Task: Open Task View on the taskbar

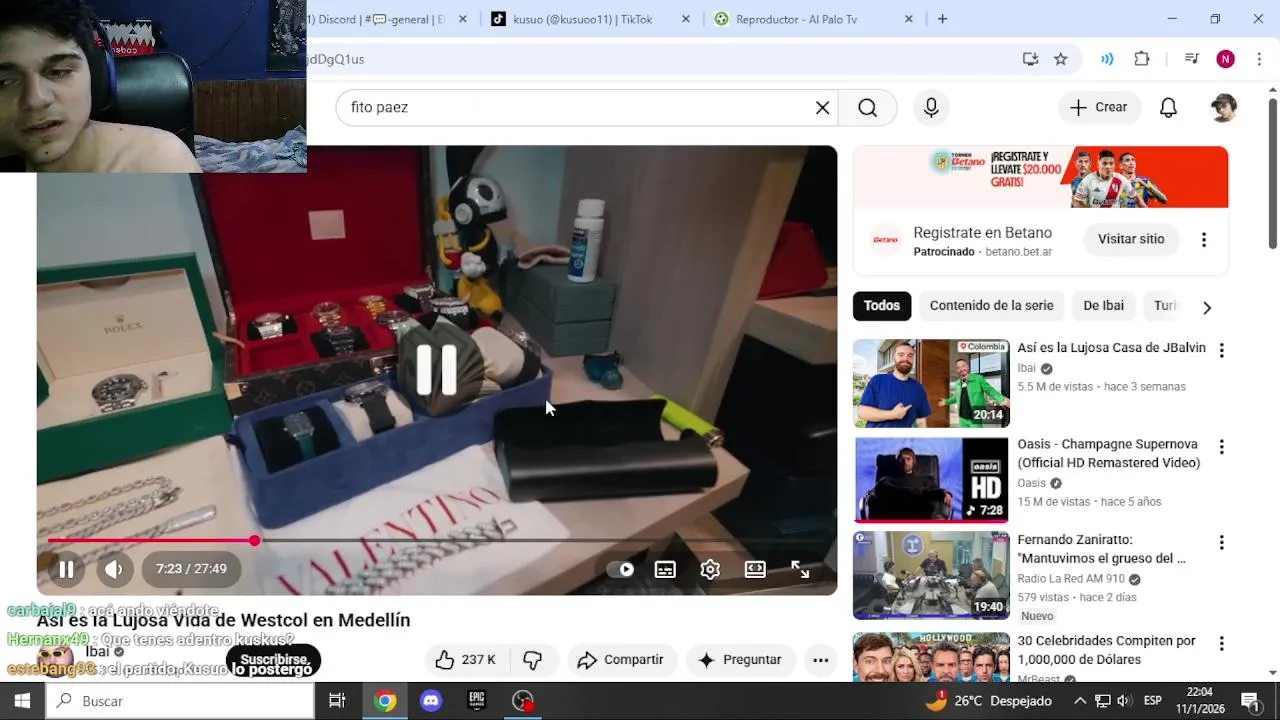Action: pos(337,701)
